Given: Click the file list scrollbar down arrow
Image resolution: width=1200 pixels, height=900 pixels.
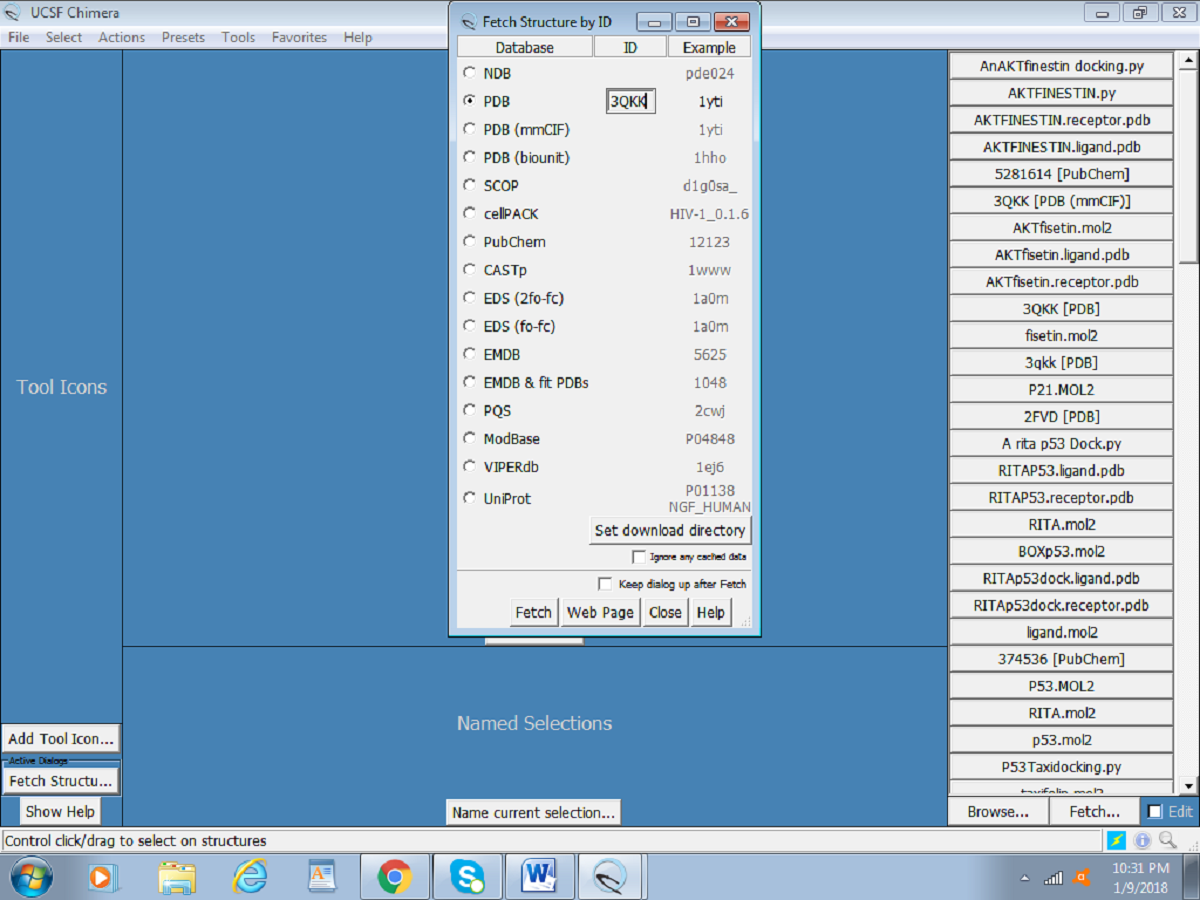Looking at the screenshot, I should point(1188,785).
